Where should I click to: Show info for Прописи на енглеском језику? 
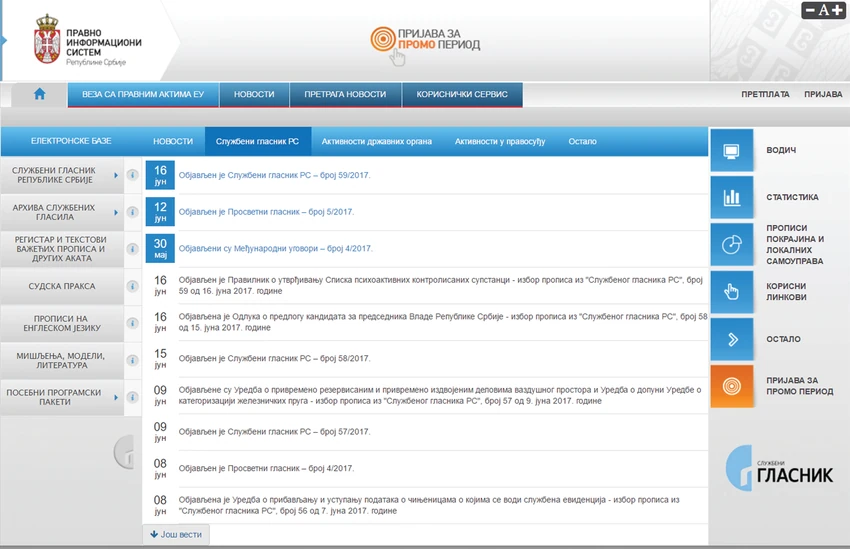[x=132, y=323]
